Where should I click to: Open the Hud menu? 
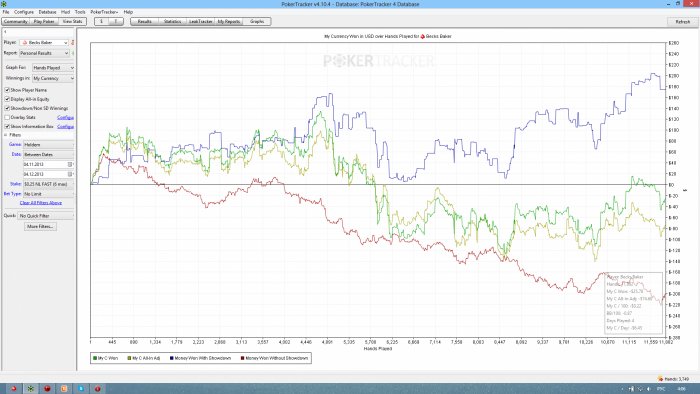pyautogui.click(x=66, y=12)
